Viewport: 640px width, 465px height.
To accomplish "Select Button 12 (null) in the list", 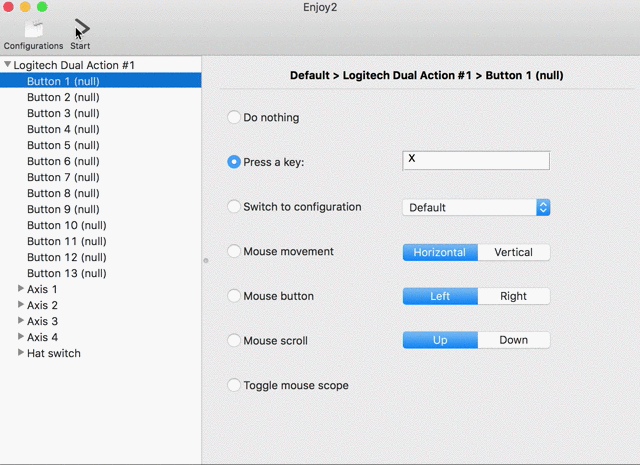I will click(100, 257).
